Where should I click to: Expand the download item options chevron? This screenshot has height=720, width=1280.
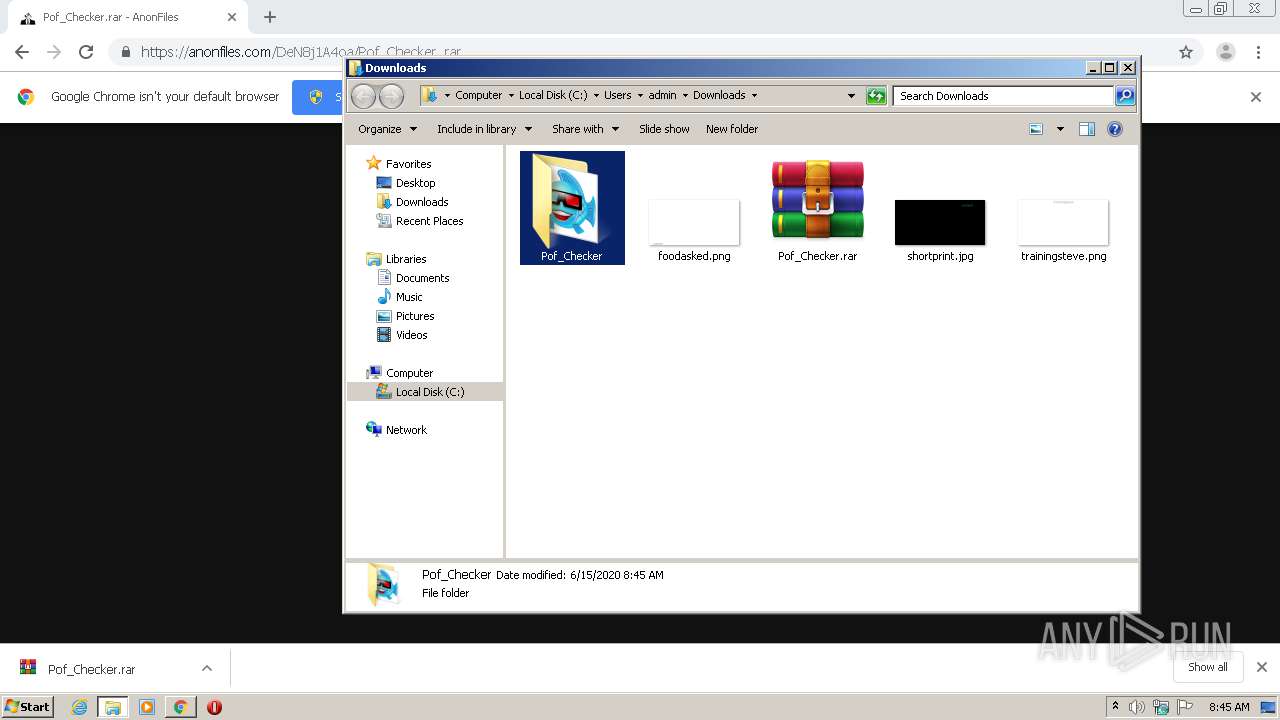tap(207, 668)
